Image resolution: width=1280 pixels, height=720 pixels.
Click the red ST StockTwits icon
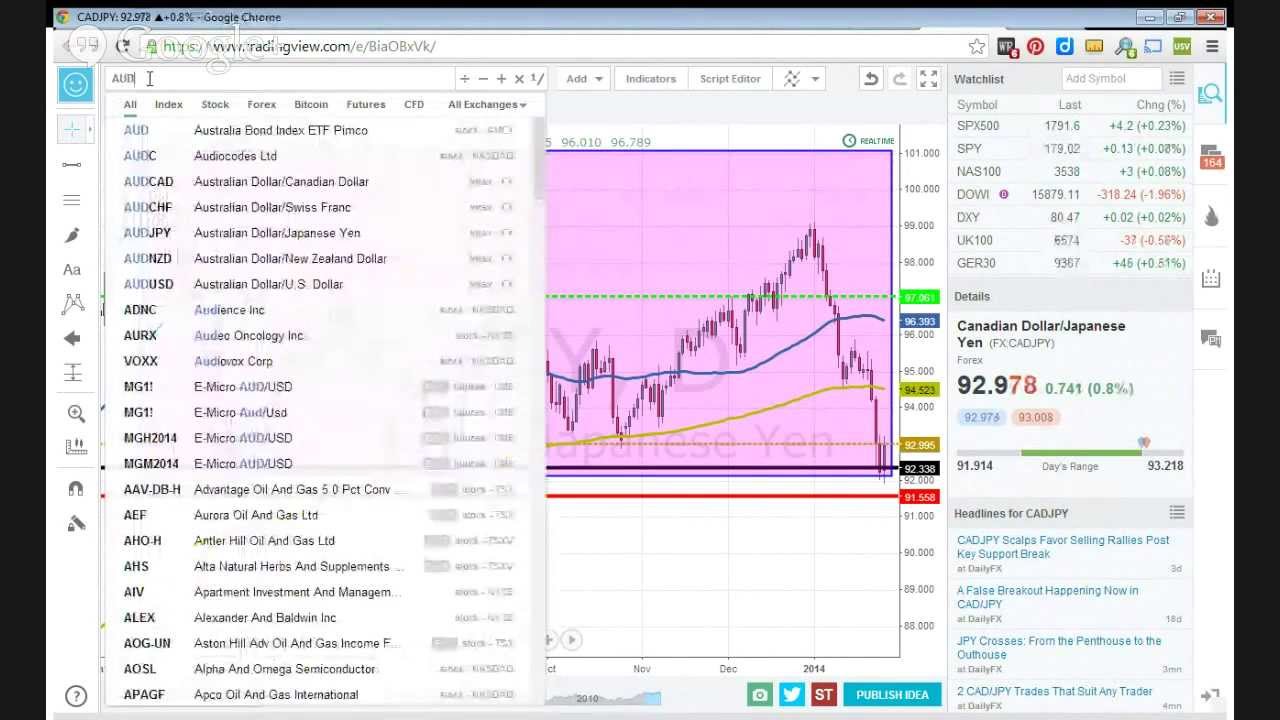(x=823, y=694)
